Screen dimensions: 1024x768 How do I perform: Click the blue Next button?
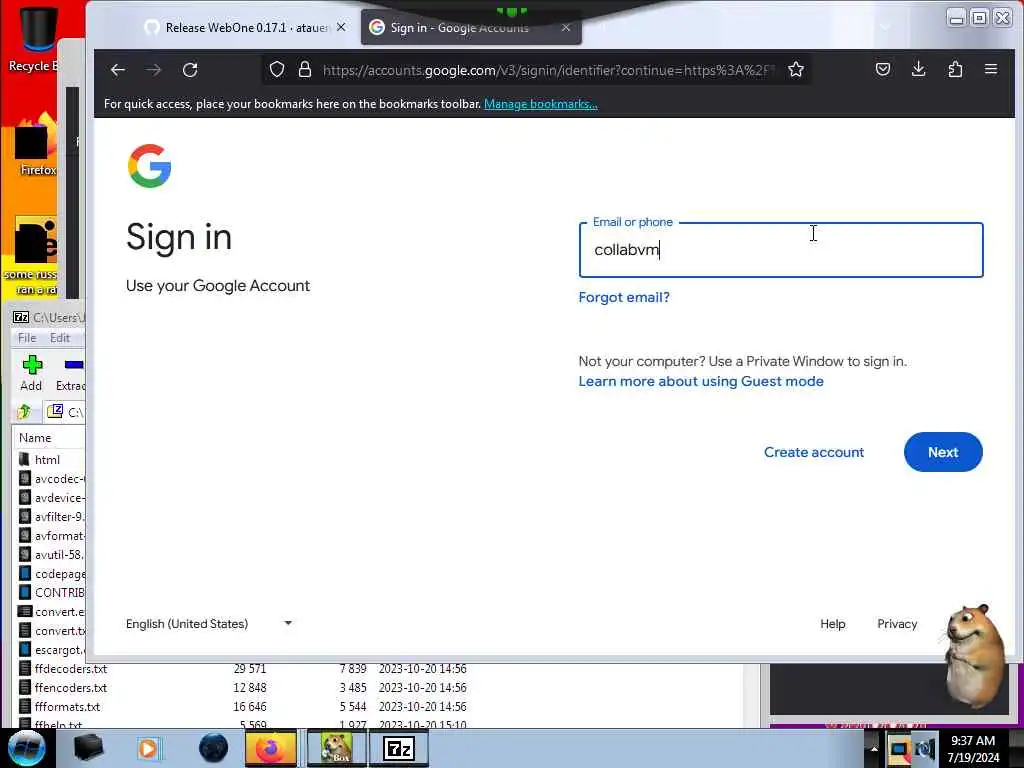[x=943, y=452]
